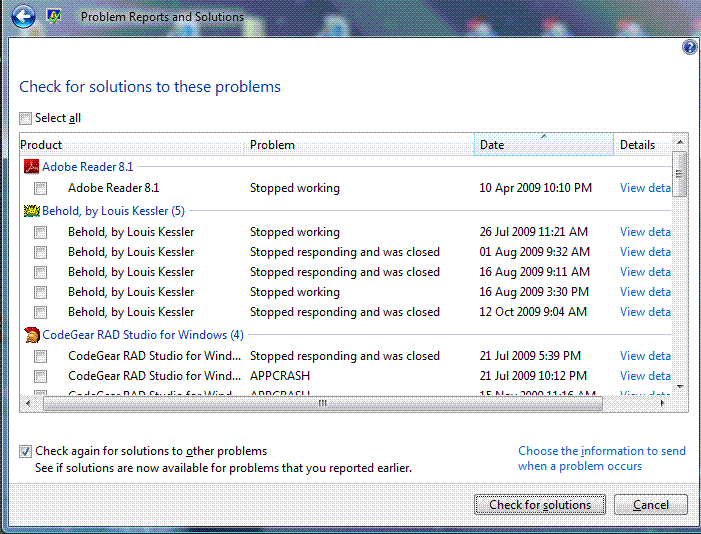Check the Behold 16 Aug 3:30 PM checkbox
The image size is (701, 534).
pyautogui.click(x=41, y=292)
